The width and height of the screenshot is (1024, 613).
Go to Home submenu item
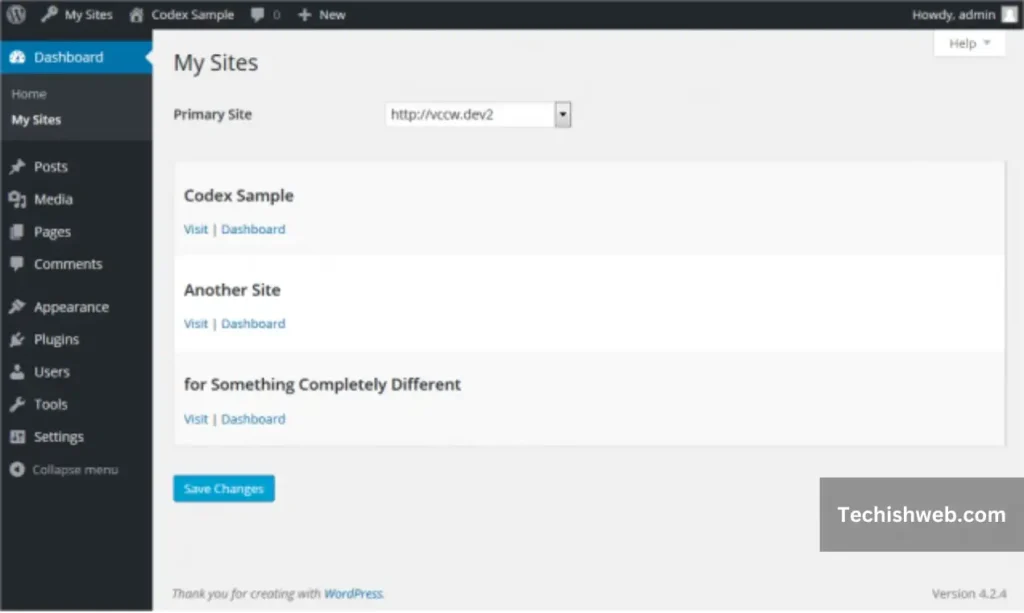[x=29, y=94]
